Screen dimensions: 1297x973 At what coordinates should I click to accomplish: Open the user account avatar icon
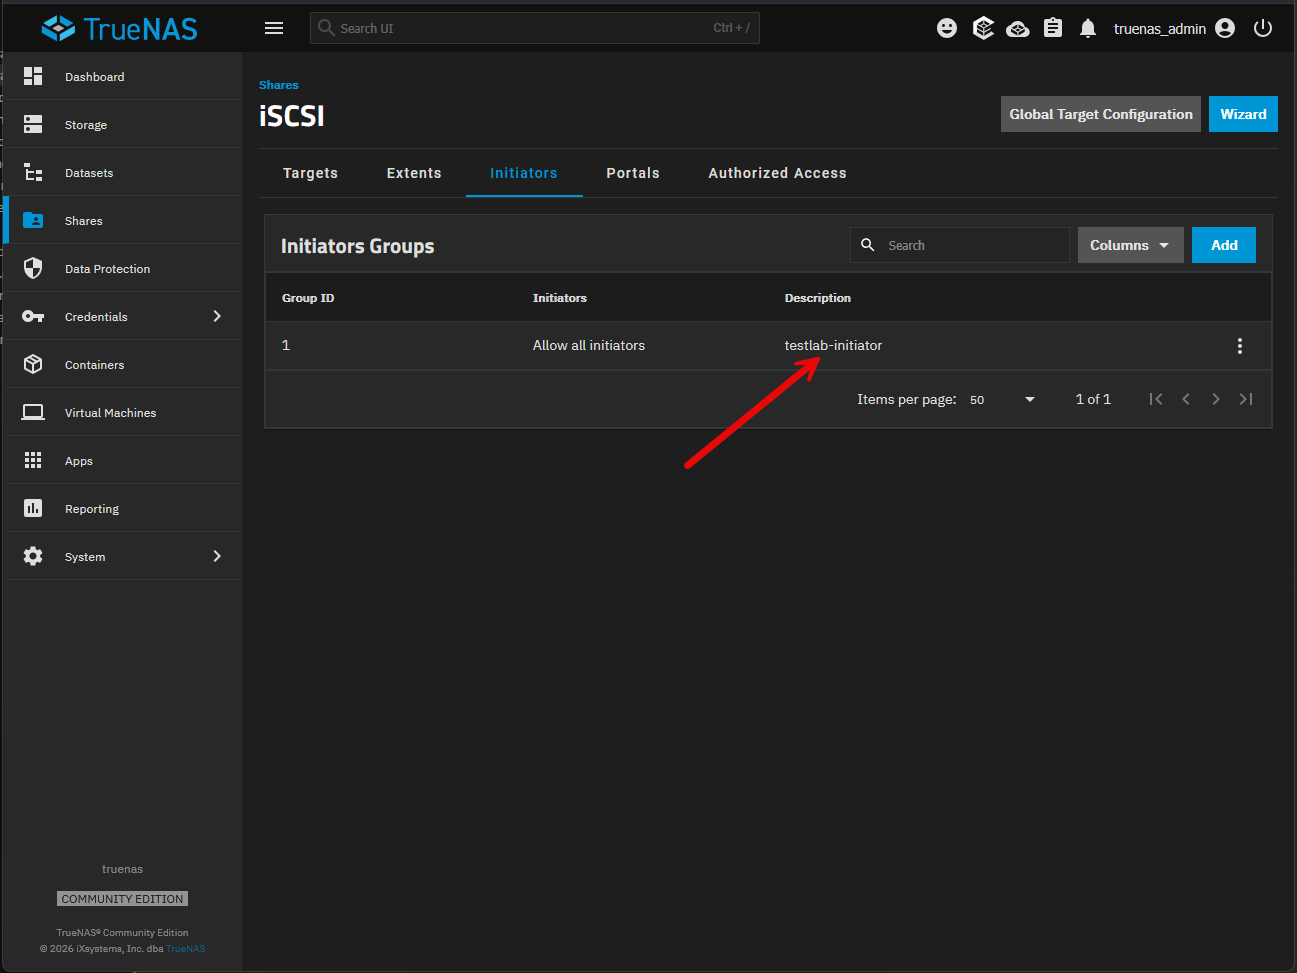pos(1225,28)
